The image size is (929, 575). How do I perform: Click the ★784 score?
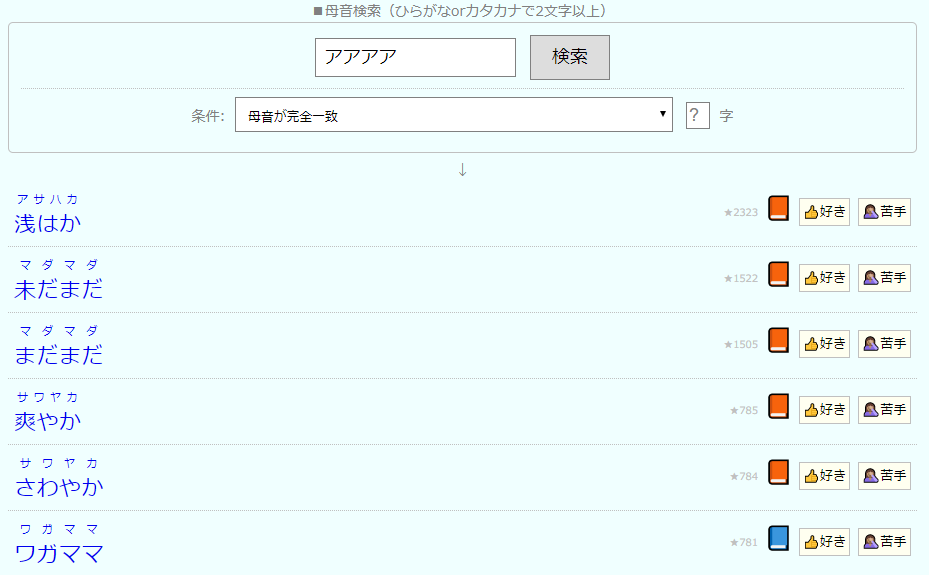coord(744,477)
